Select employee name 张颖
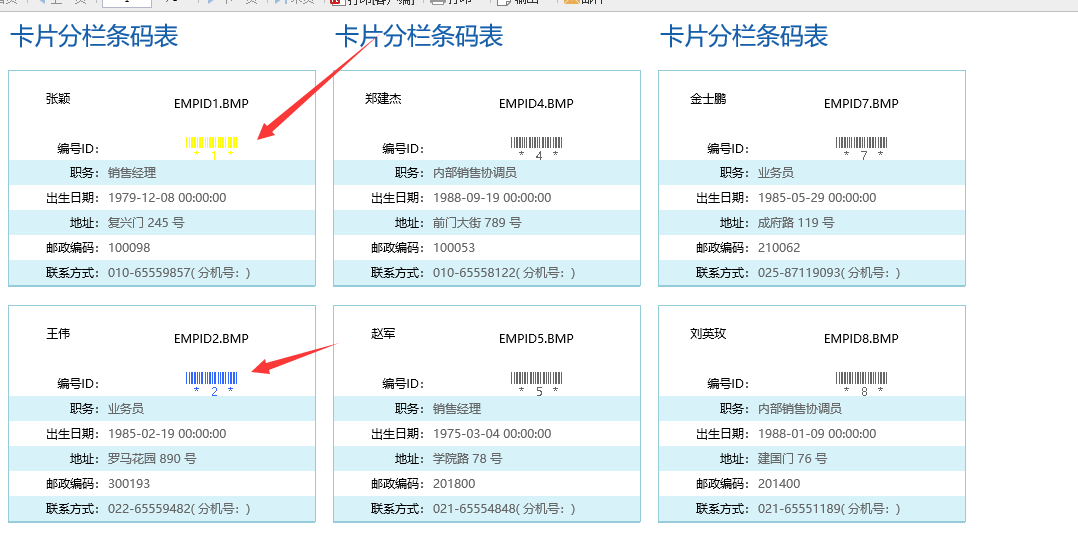1078x541 pixels. (x=58, y=98)
